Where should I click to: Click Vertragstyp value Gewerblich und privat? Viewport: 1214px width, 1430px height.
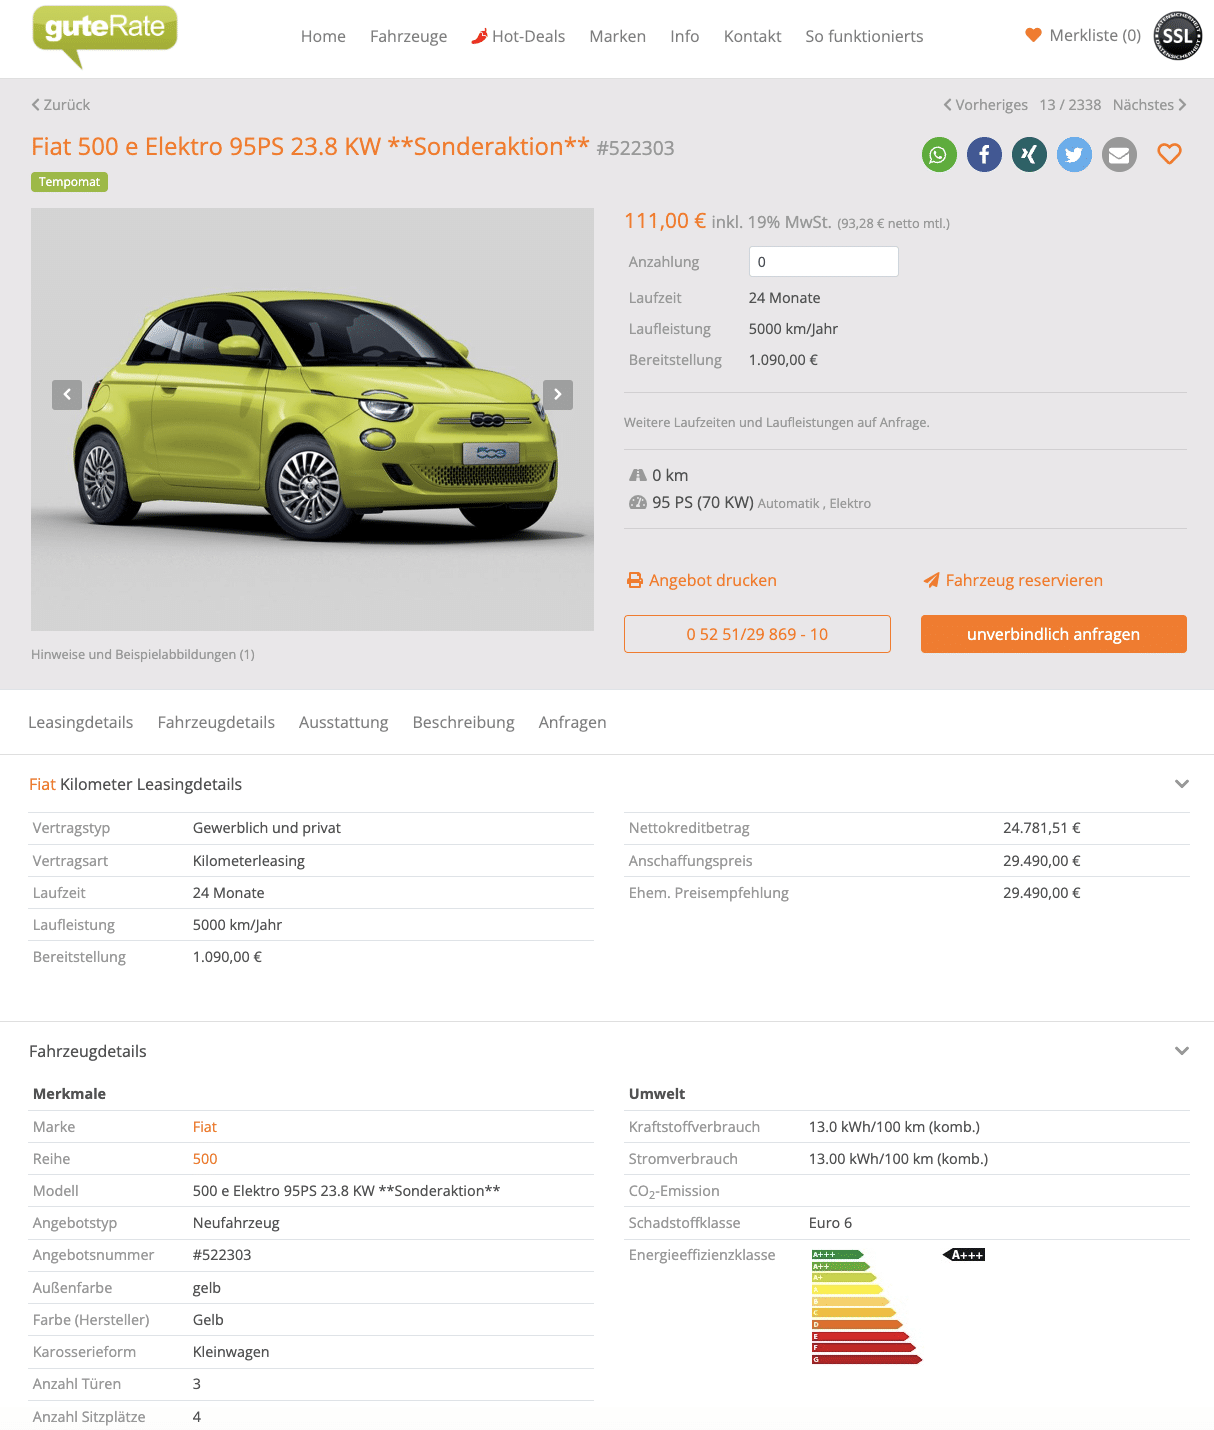coord(267,828)
